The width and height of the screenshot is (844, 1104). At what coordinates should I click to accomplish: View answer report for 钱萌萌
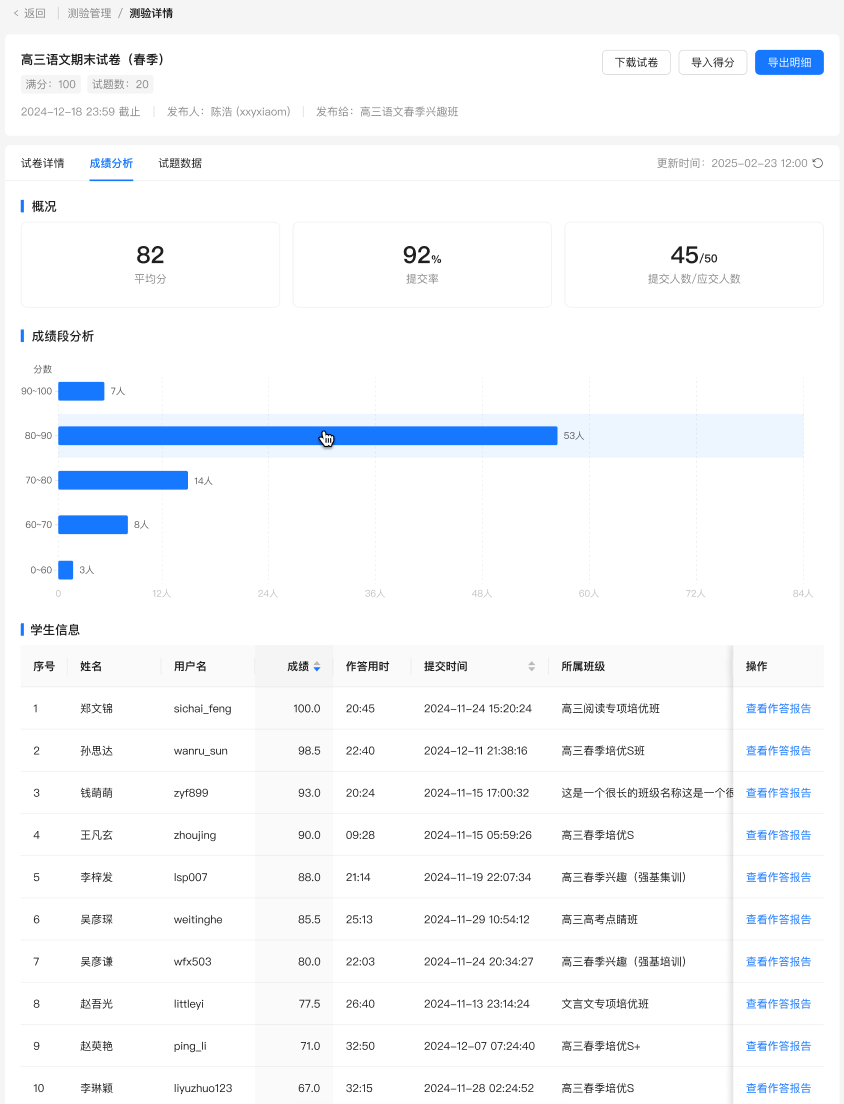click(778, 793)
